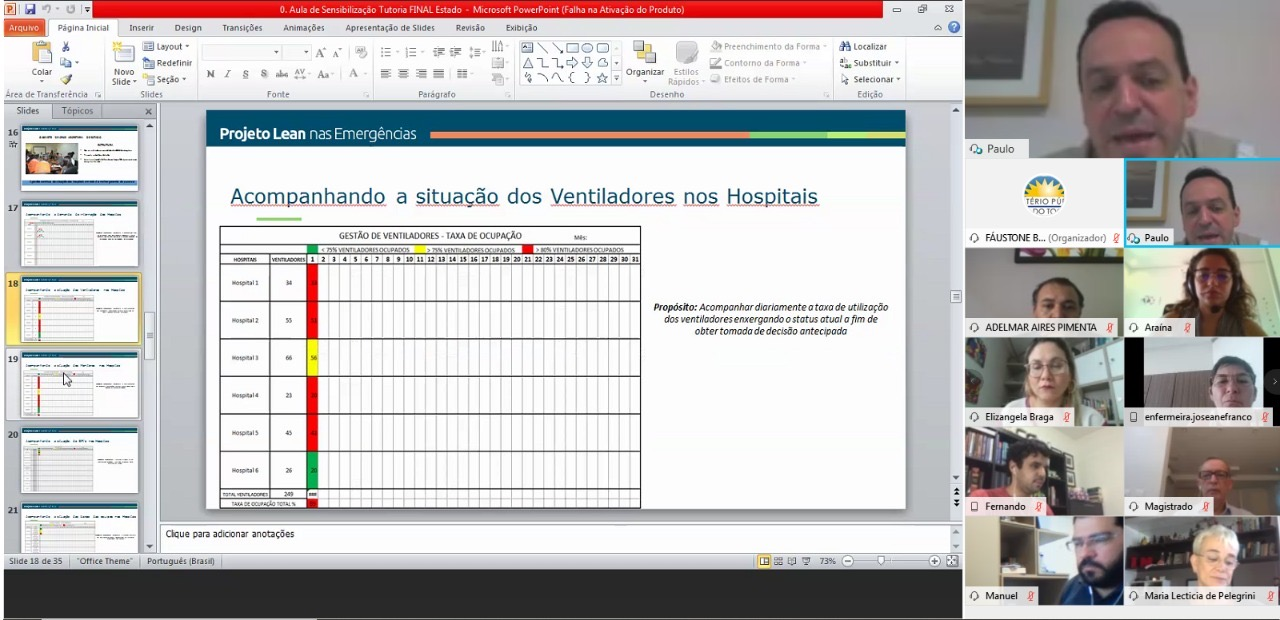Save the presentation from the quick access toolbar
Viewport: 1280px width, 620px height.
(30, 9)
